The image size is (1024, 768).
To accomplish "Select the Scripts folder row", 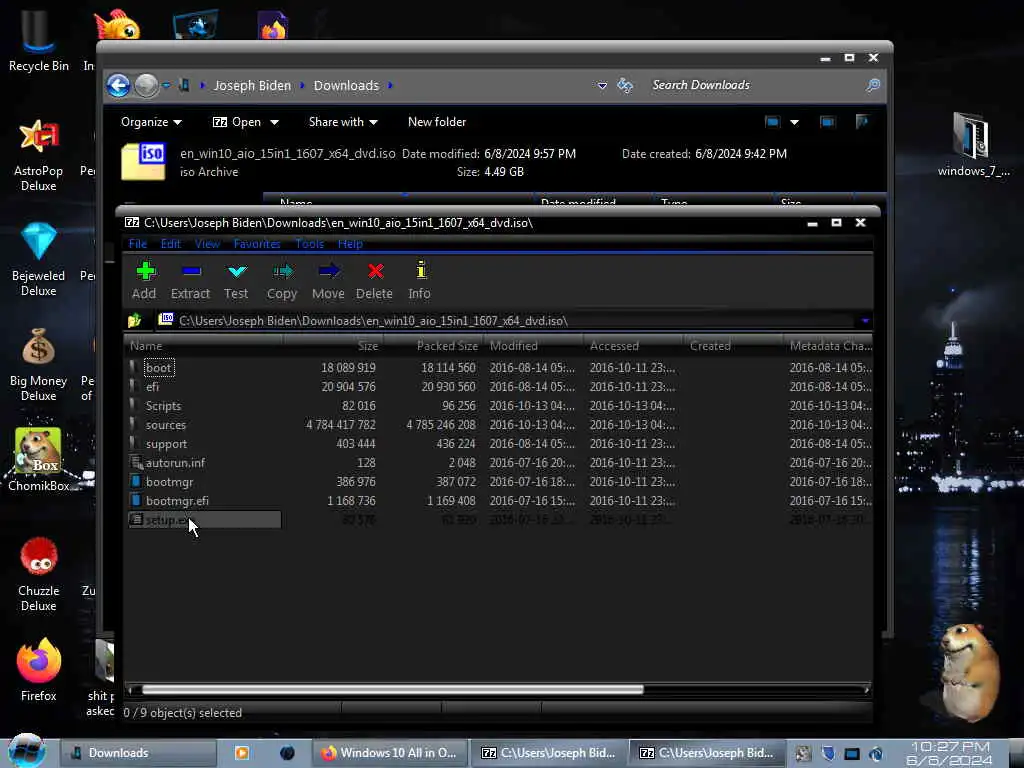I will [500, 406].
